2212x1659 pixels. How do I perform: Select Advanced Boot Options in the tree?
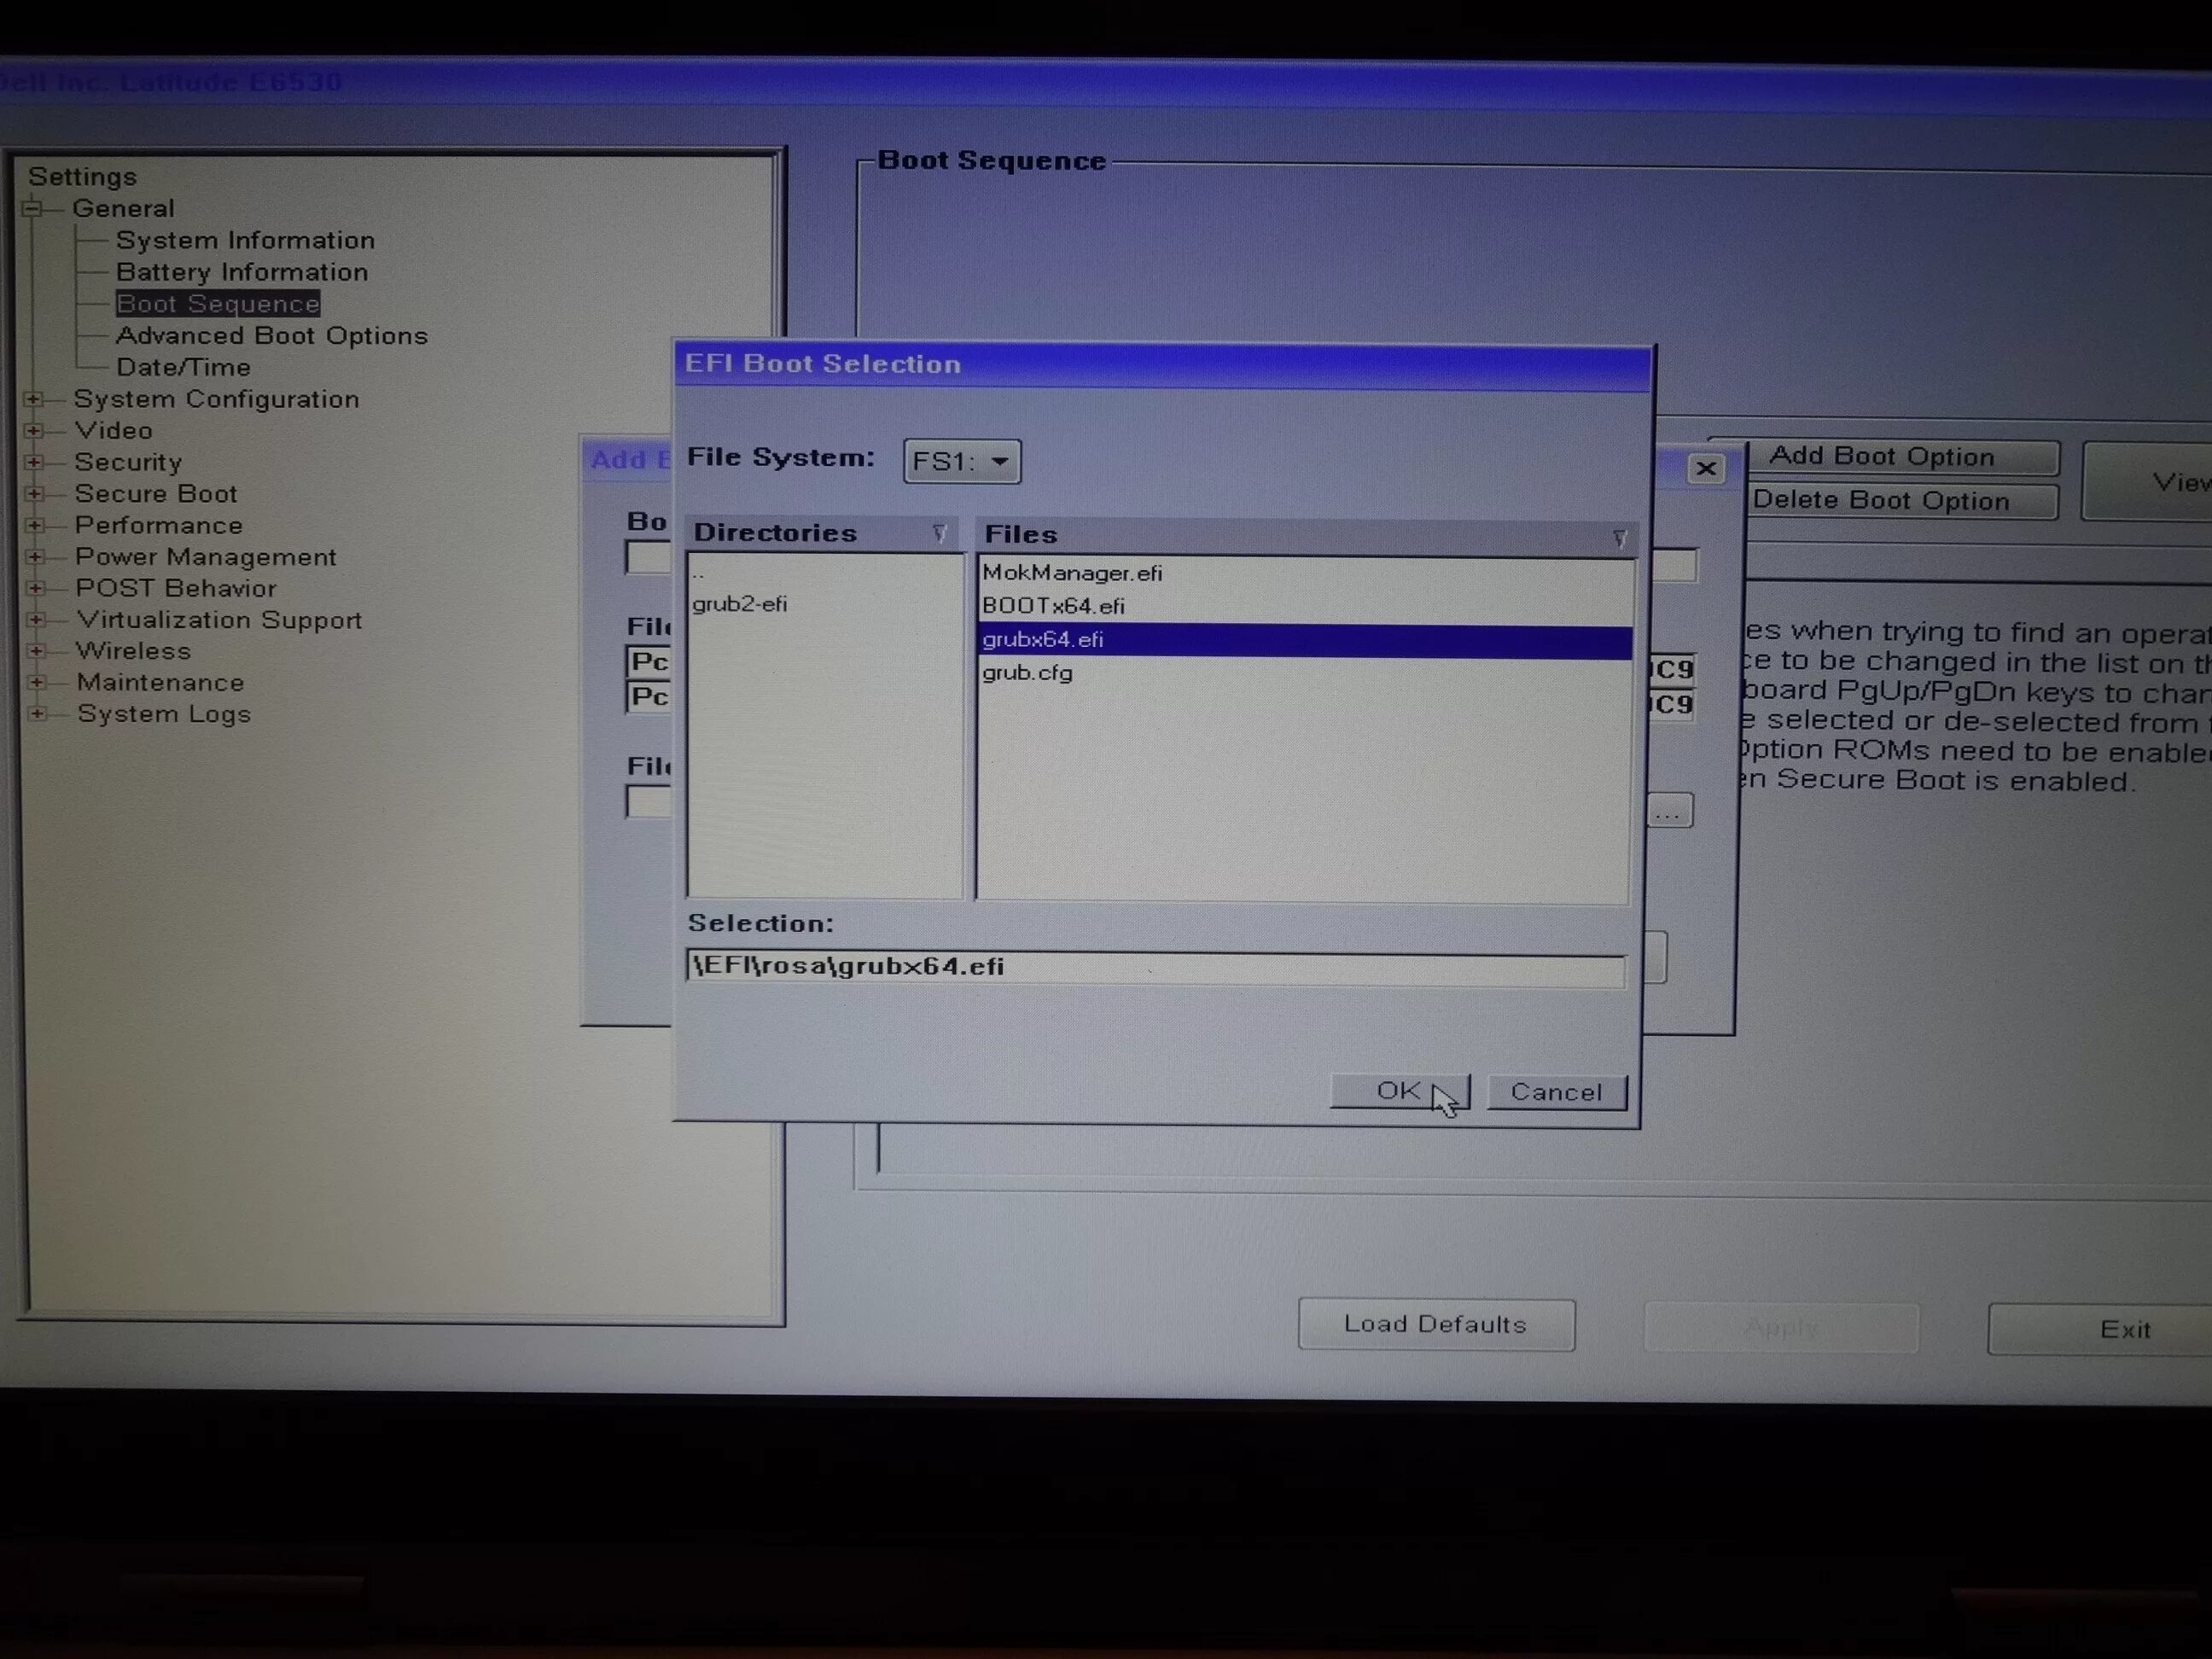(272, 335)
